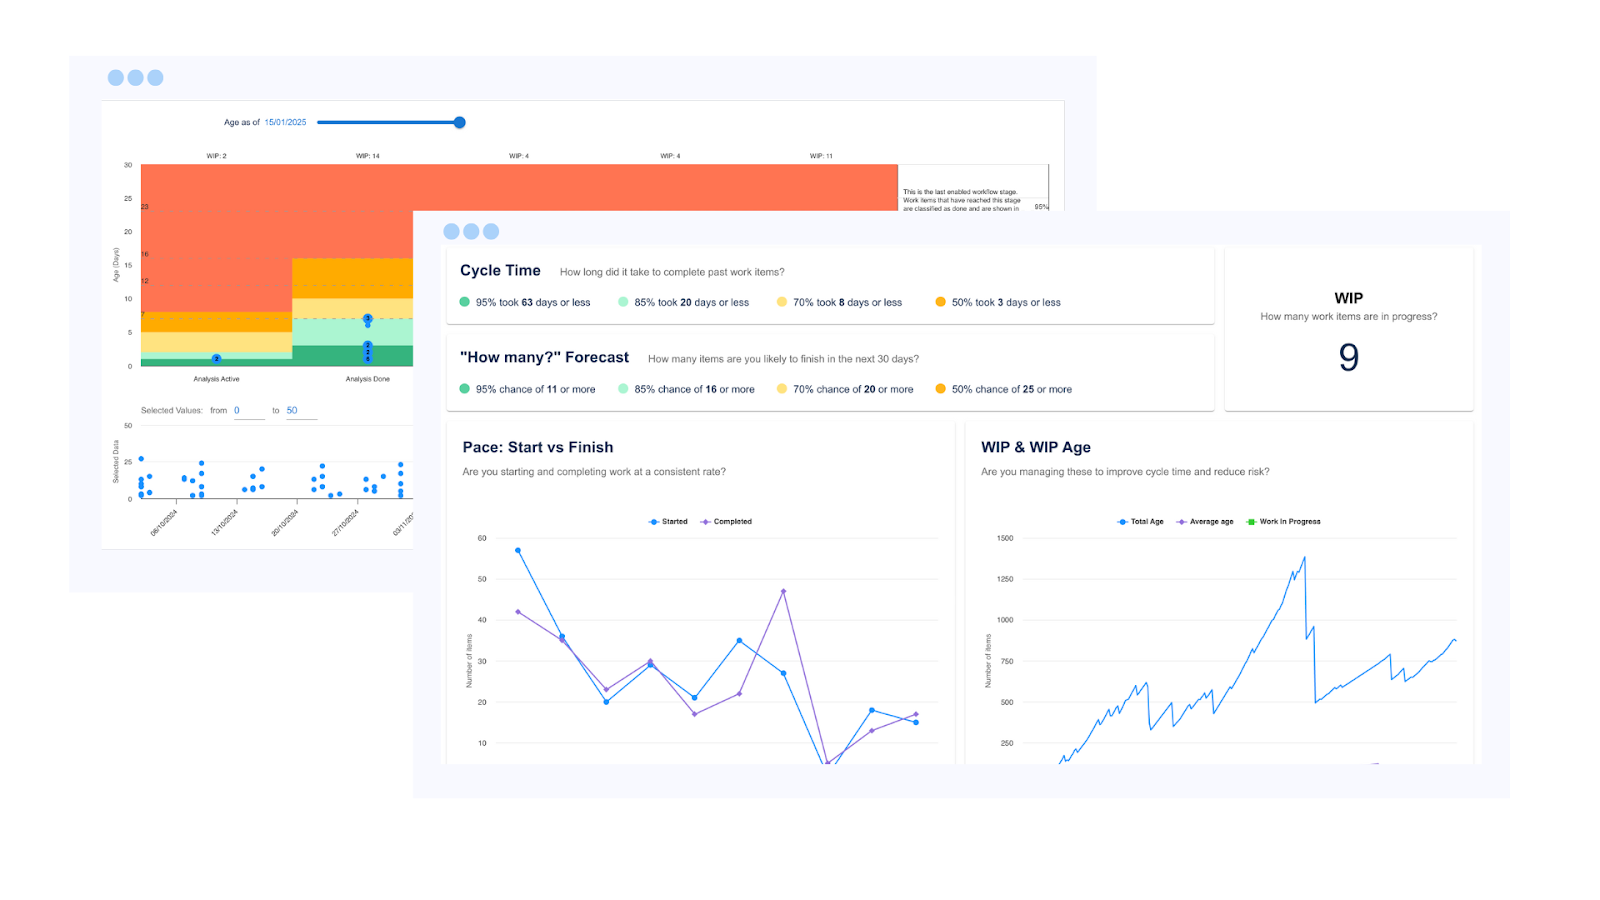Select the orange 50% took 3 days dot
The height and width of the screenshot is (900, 1600).
[939, 302]
